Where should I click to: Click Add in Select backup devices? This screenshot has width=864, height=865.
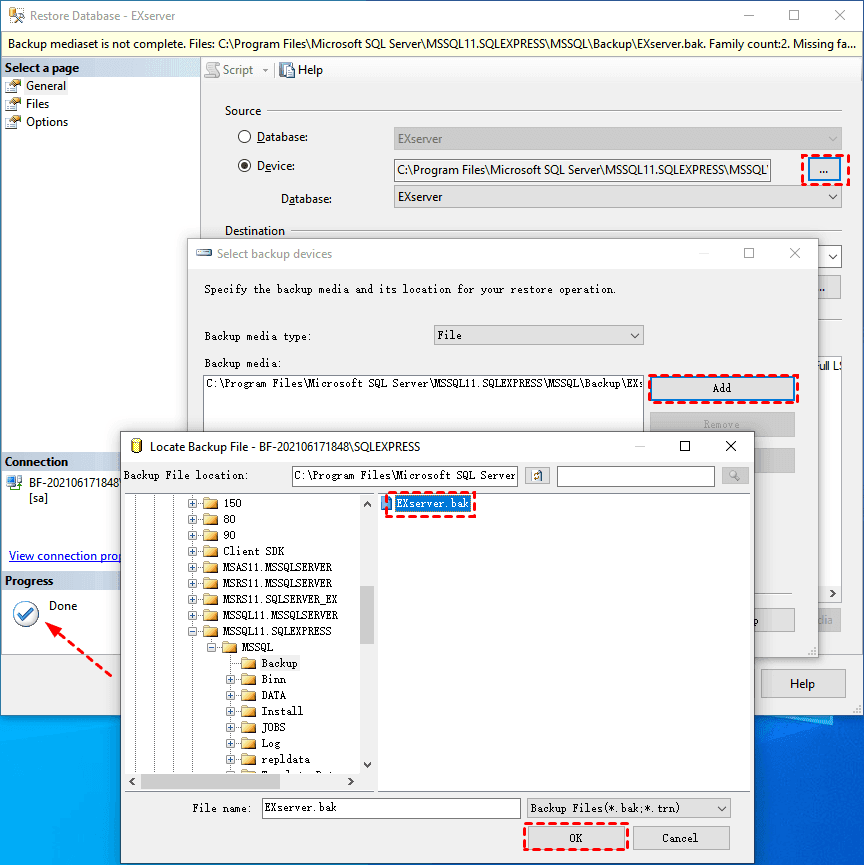[722, 388]
